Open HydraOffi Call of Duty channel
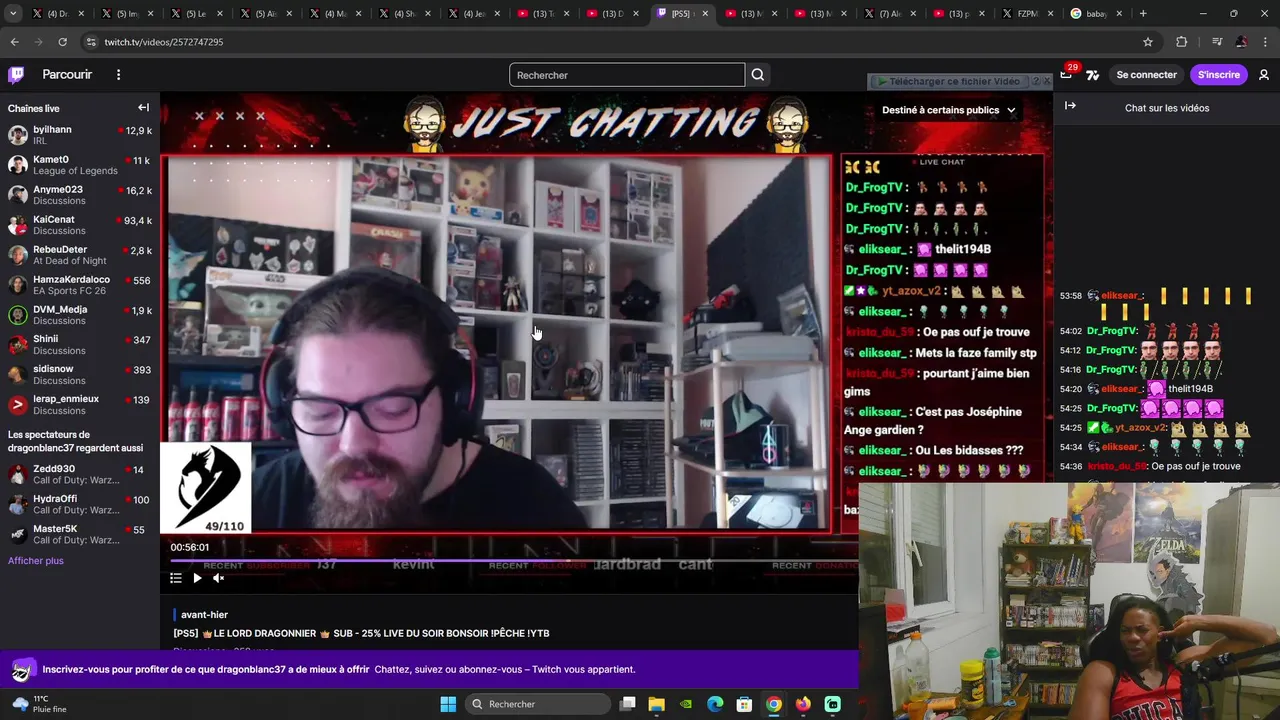The width and height of the screenshot is (1280, 720). [x=80, y=505]
